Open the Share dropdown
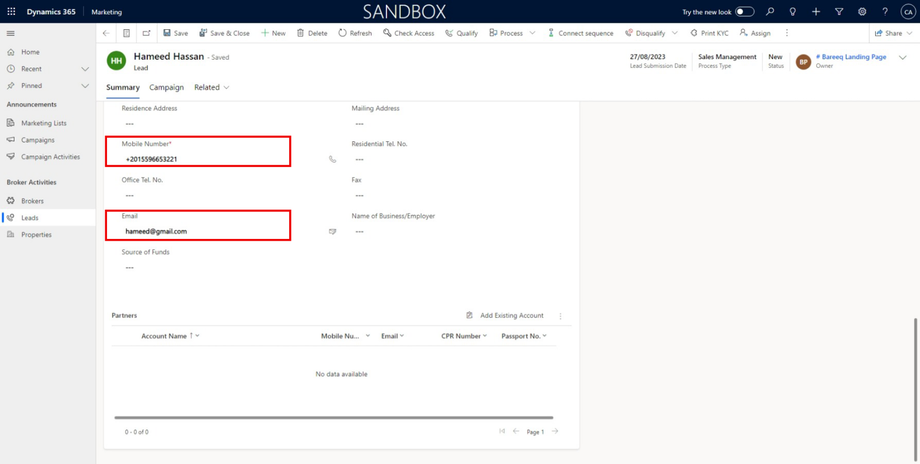The image size is (920, 464). click(894, 33)
